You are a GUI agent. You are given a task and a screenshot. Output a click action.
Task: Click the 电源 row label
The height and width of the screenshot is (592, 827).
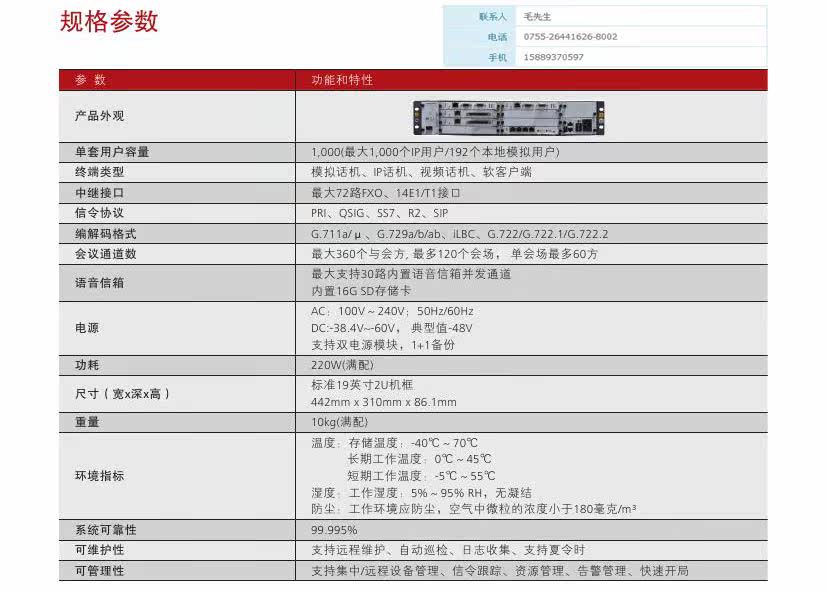tap(86, 328)
